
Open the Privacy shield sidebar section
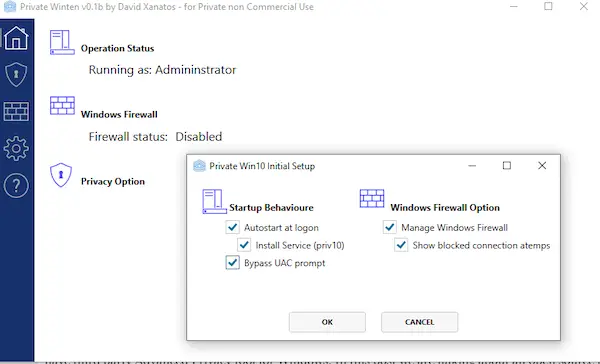coord(16,74)
